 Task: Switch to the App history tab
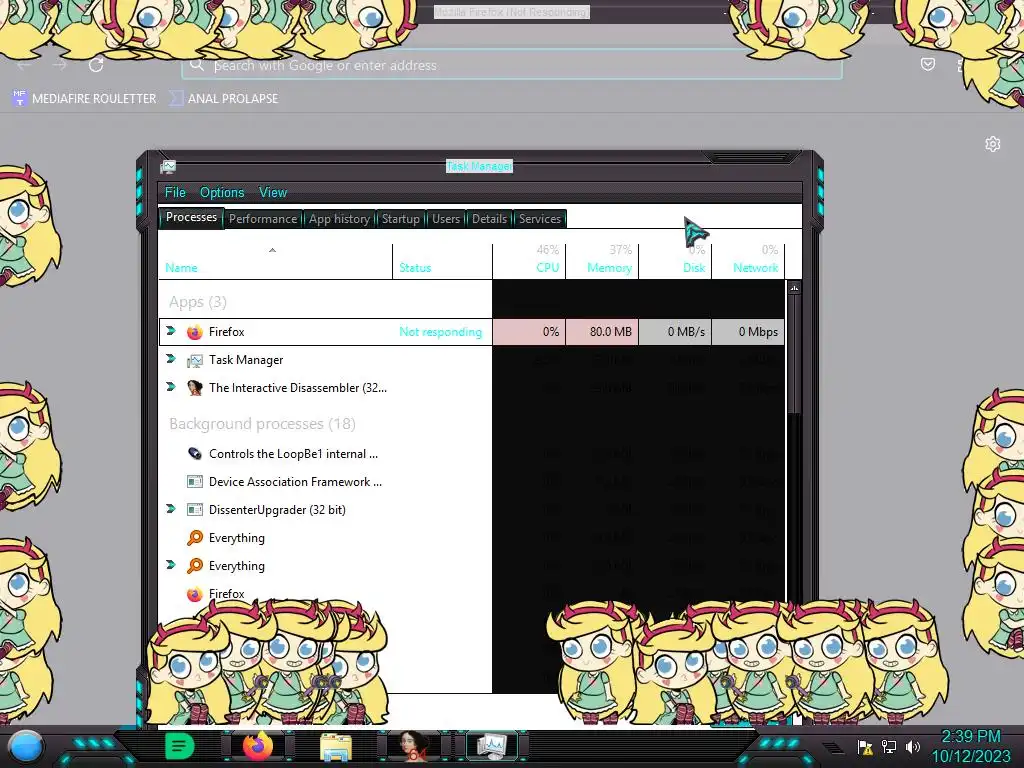coord(339,219)
